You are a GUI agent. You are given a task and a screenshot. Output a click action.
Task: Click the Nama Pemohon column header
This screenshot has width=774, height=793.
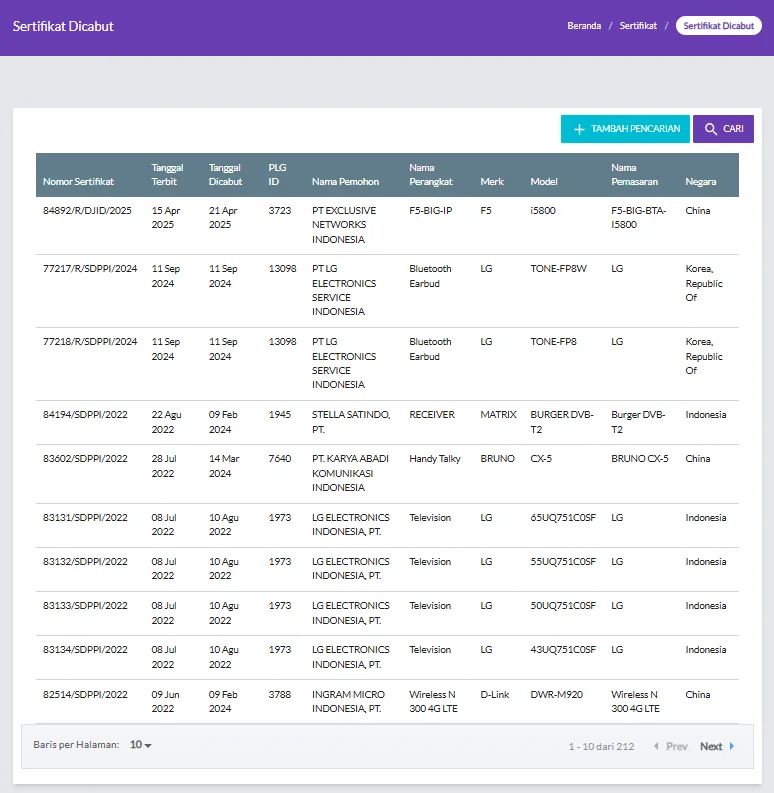345,182
